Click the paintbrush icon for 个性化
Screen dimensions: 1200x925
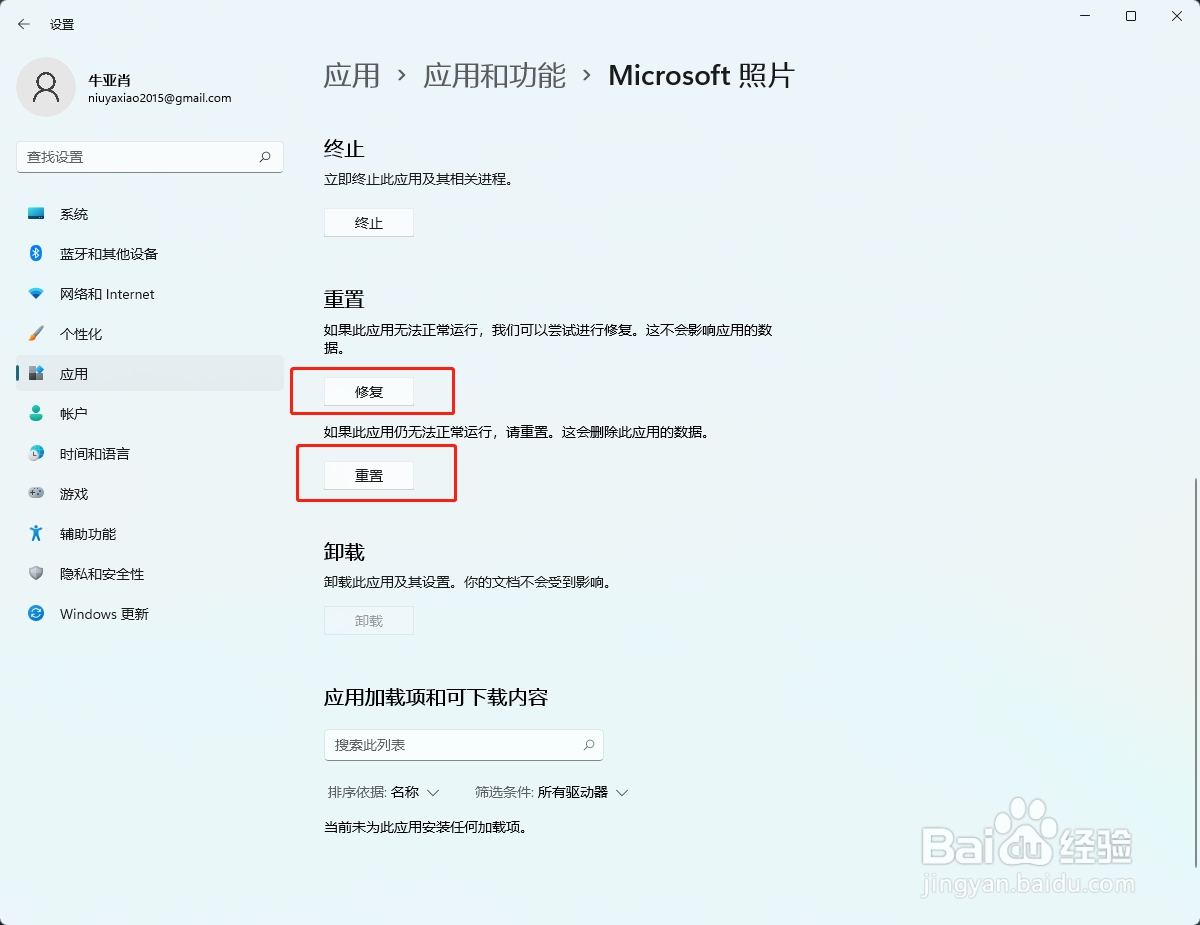(x=36, y=334)
